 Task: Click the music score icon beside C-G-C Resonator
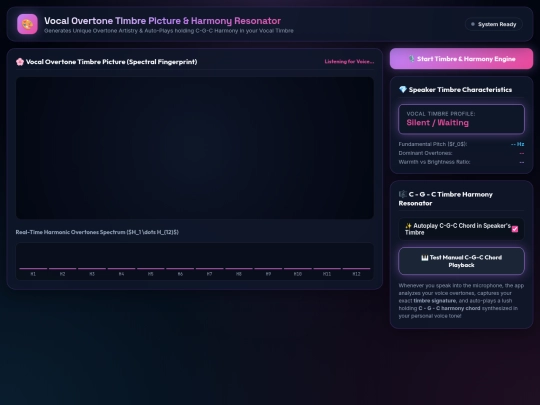403,194
